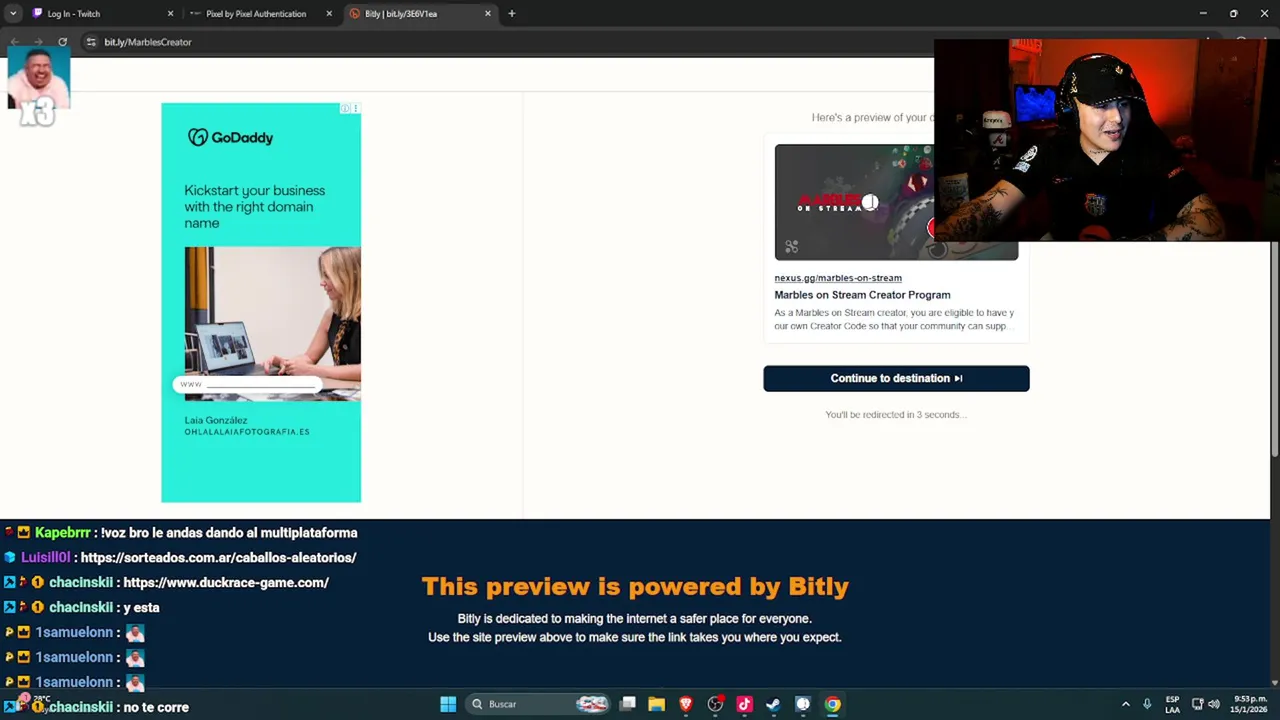Close the Log In - Twitch tab
Screen dimensions: 1280x720
click(170, 14)
